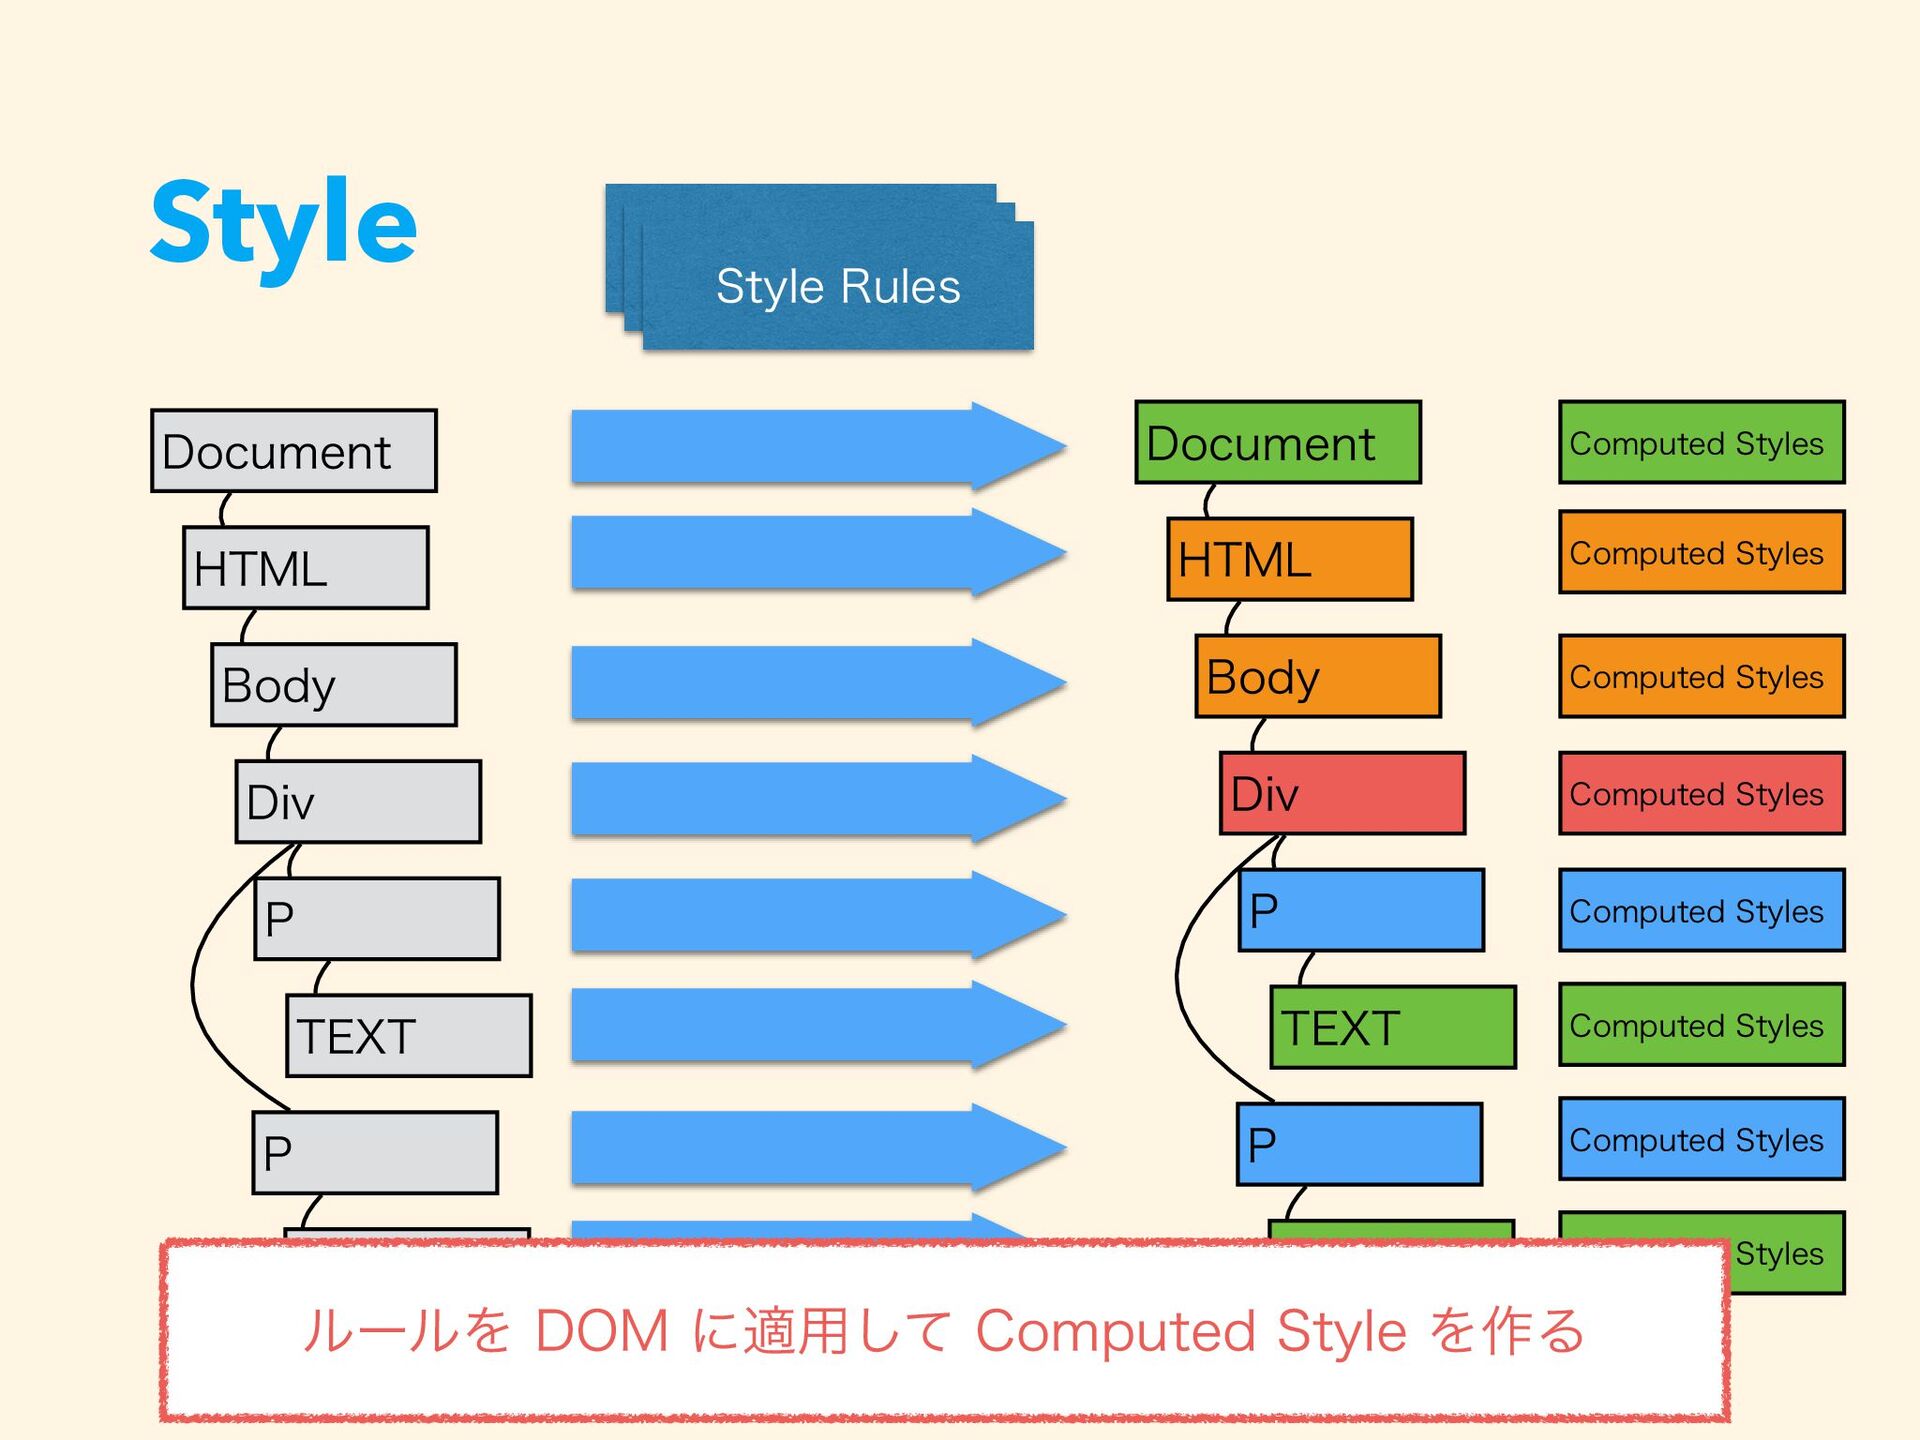Click the gray P node directly under Div
This screenshot has height=1440, width=1920.
pyautogui.click(x=377, y=919)
